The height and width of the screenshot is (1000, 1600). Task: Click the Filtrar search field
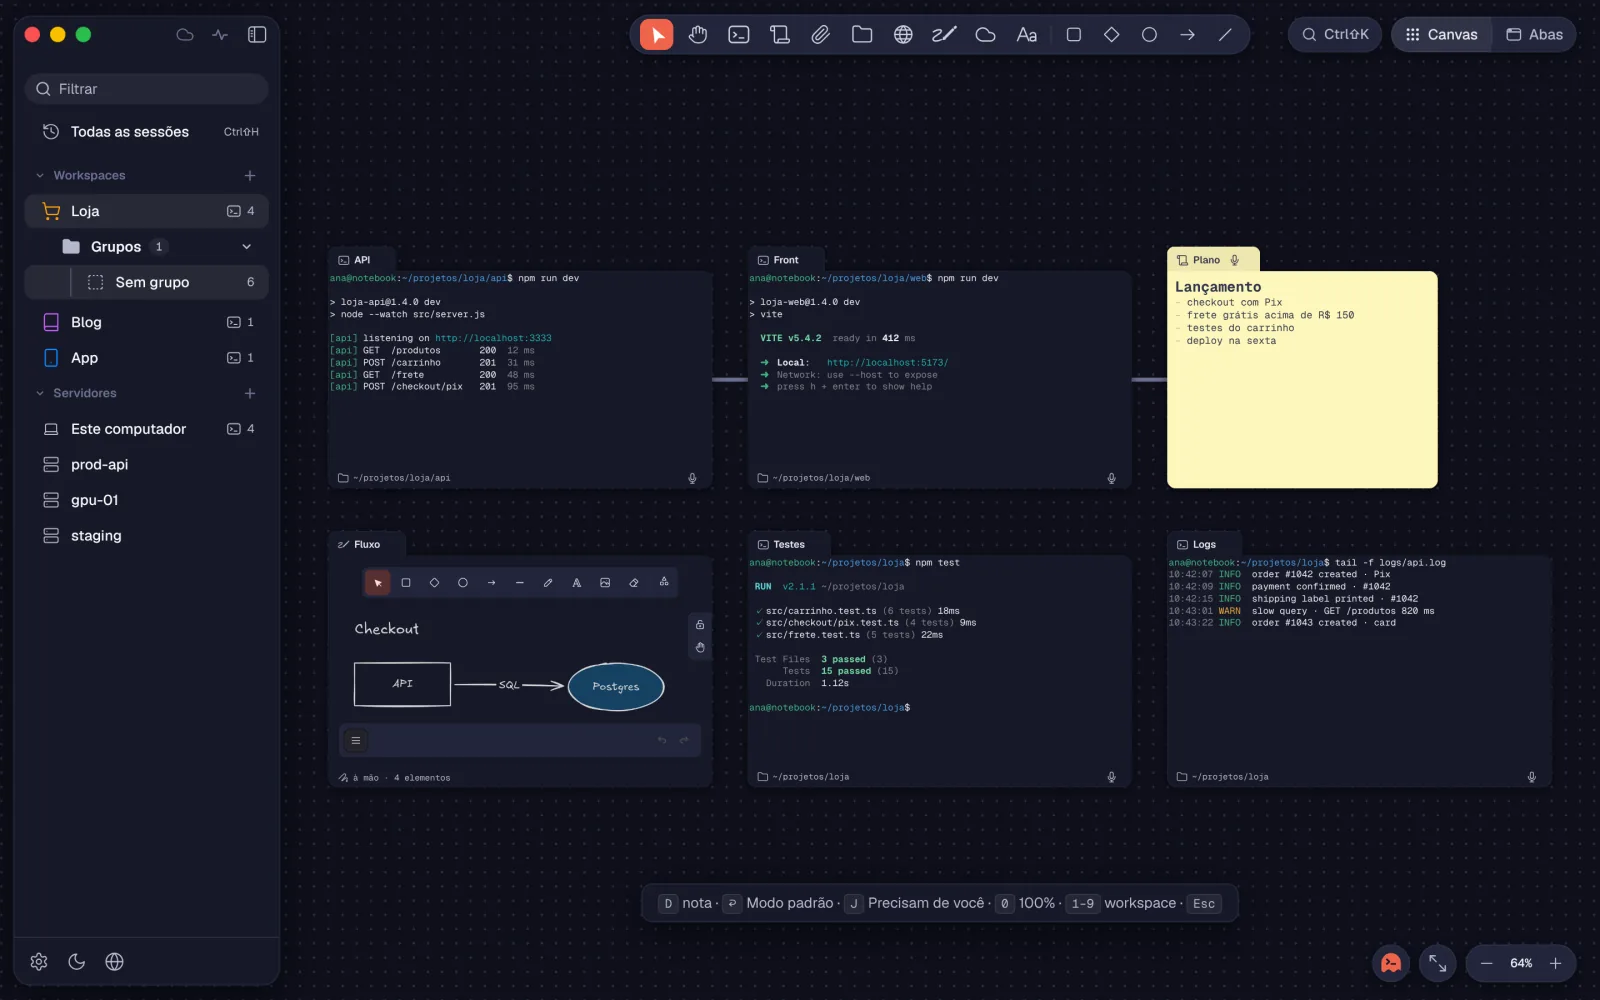click(x=147, y=89)
